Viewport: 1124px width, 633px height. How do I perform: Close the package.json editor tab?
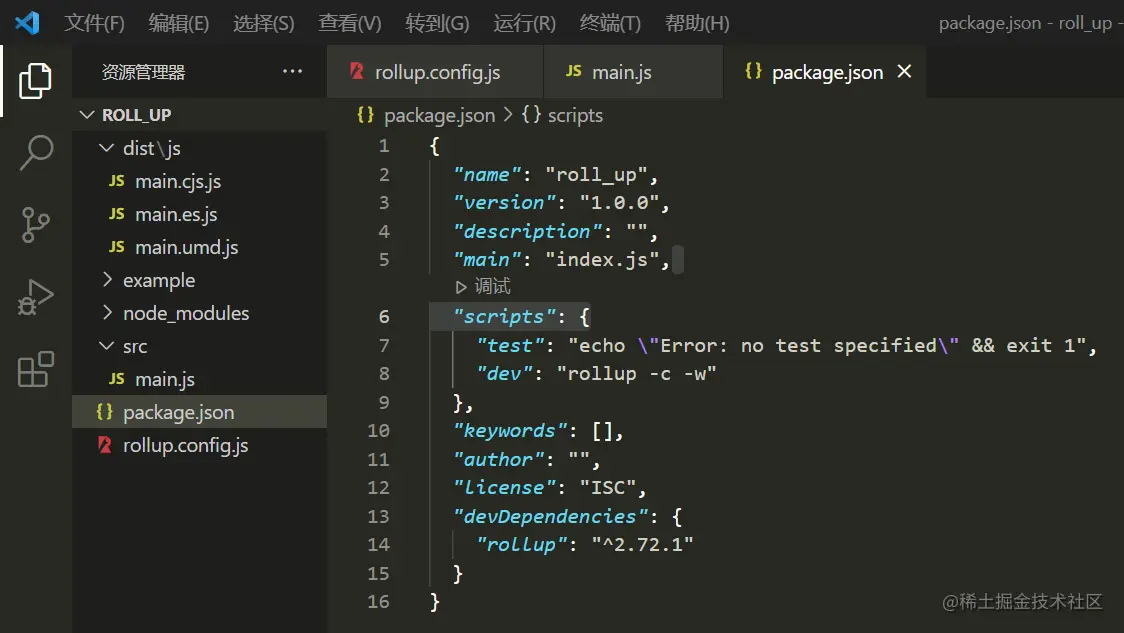tap(905, 72)
